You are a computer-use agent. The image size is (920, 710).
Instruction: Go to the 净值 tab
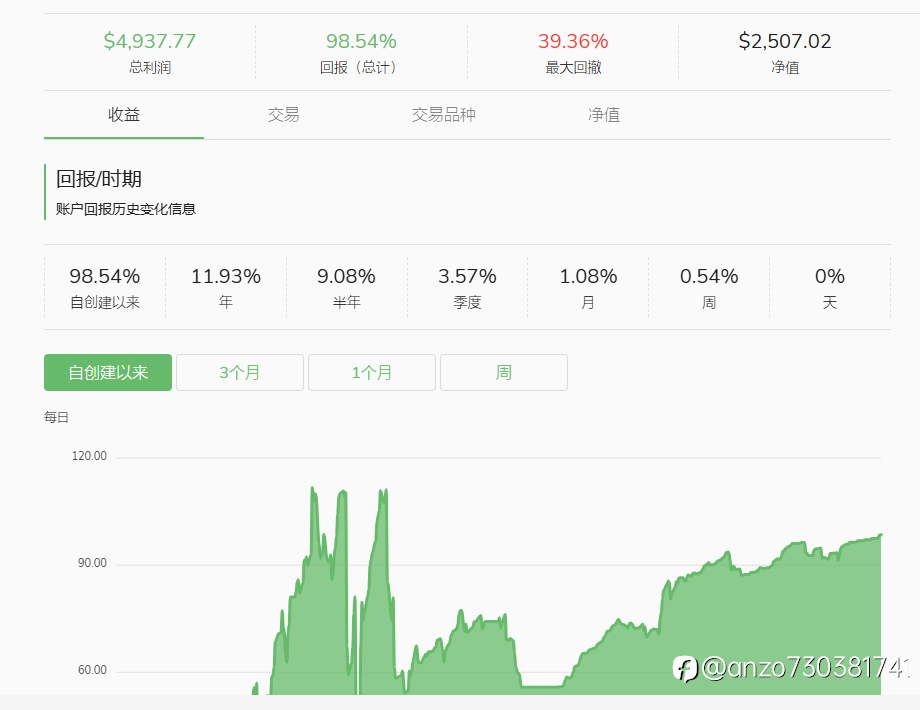604,115
